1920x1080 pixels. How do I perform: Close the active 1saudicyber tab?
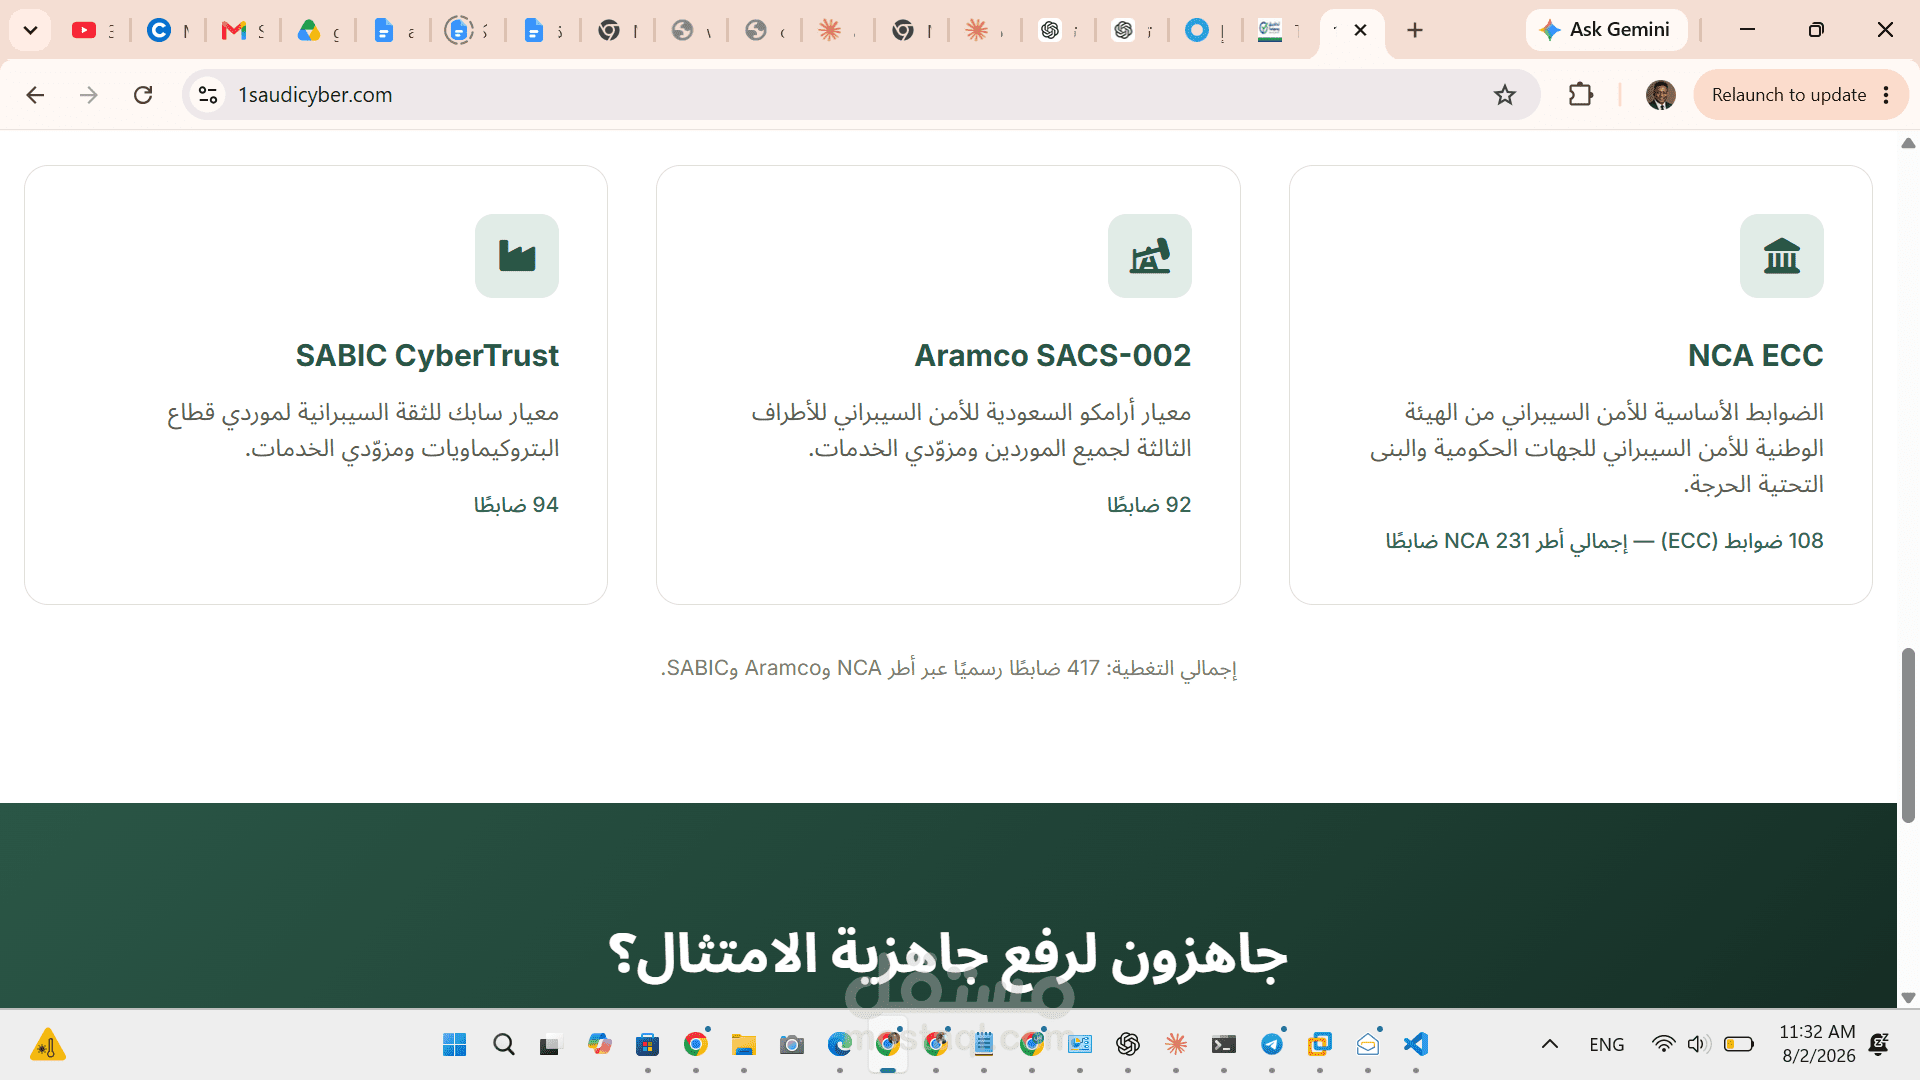point(1360,31)
